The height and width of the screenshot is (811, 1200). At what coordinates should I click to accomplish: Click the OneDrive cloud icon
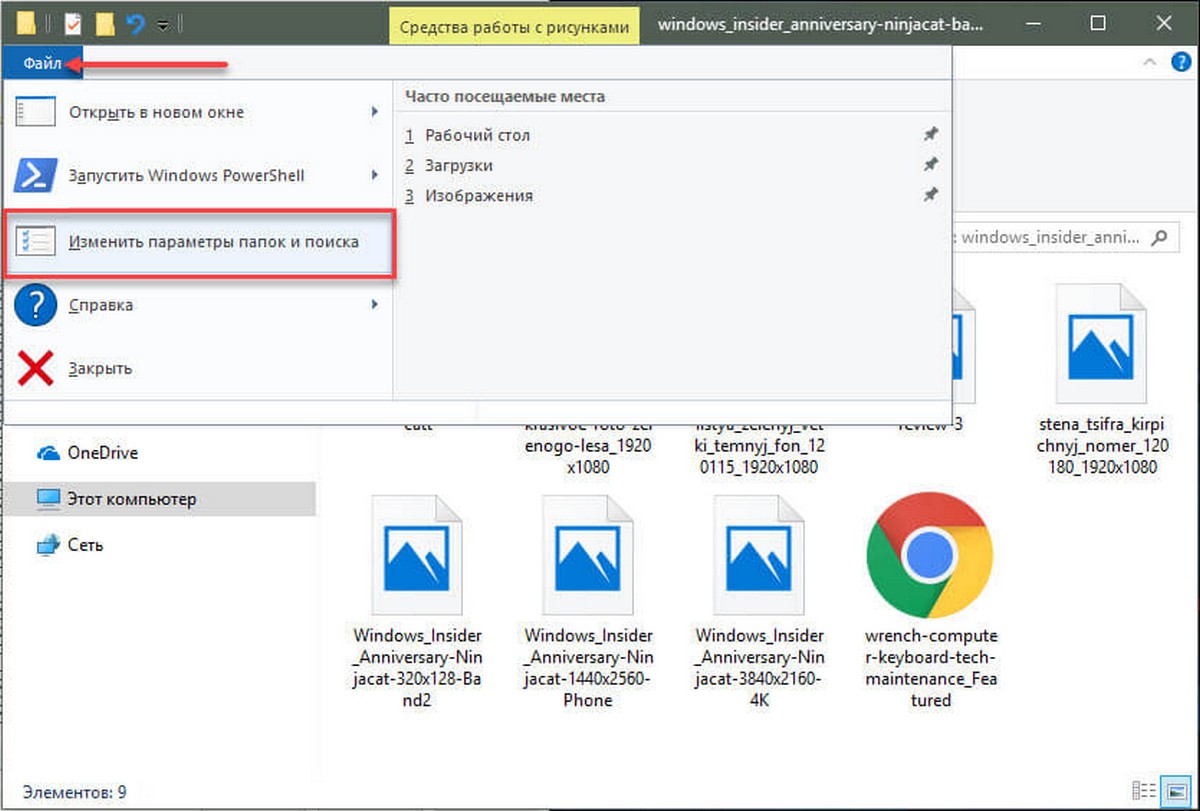coord(48,454)
